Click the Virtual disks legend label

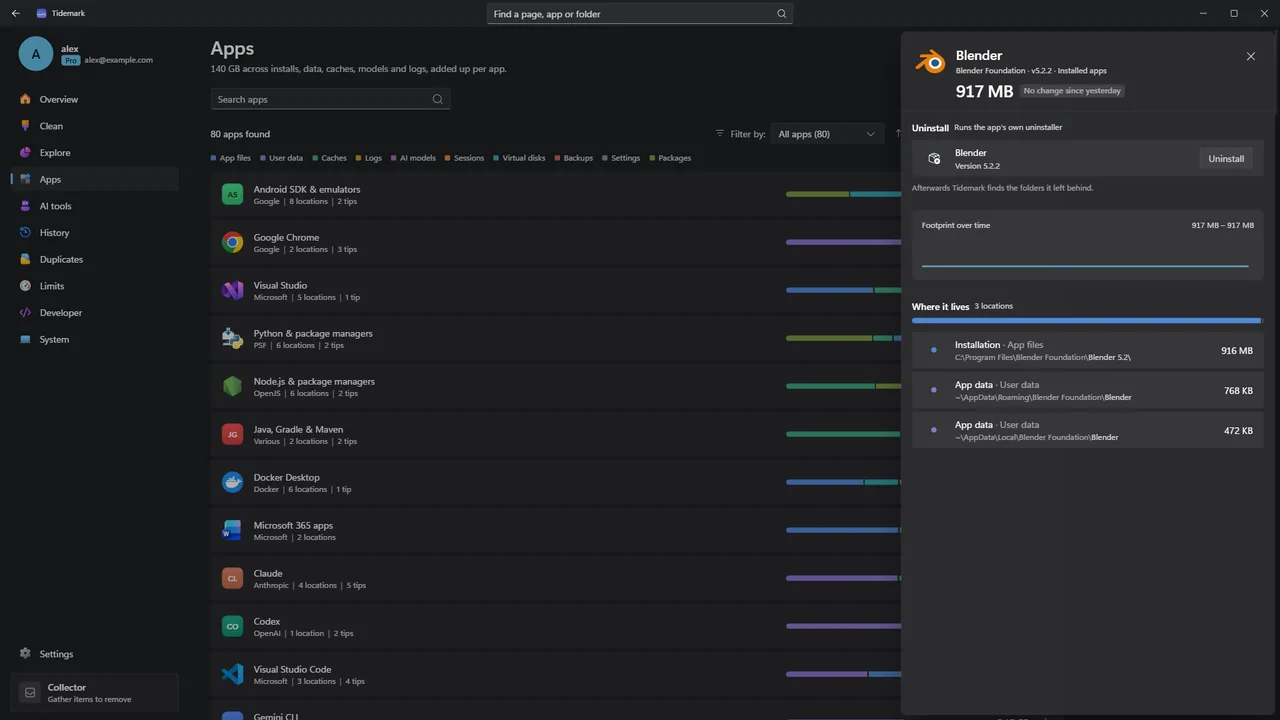click(524, 158)
